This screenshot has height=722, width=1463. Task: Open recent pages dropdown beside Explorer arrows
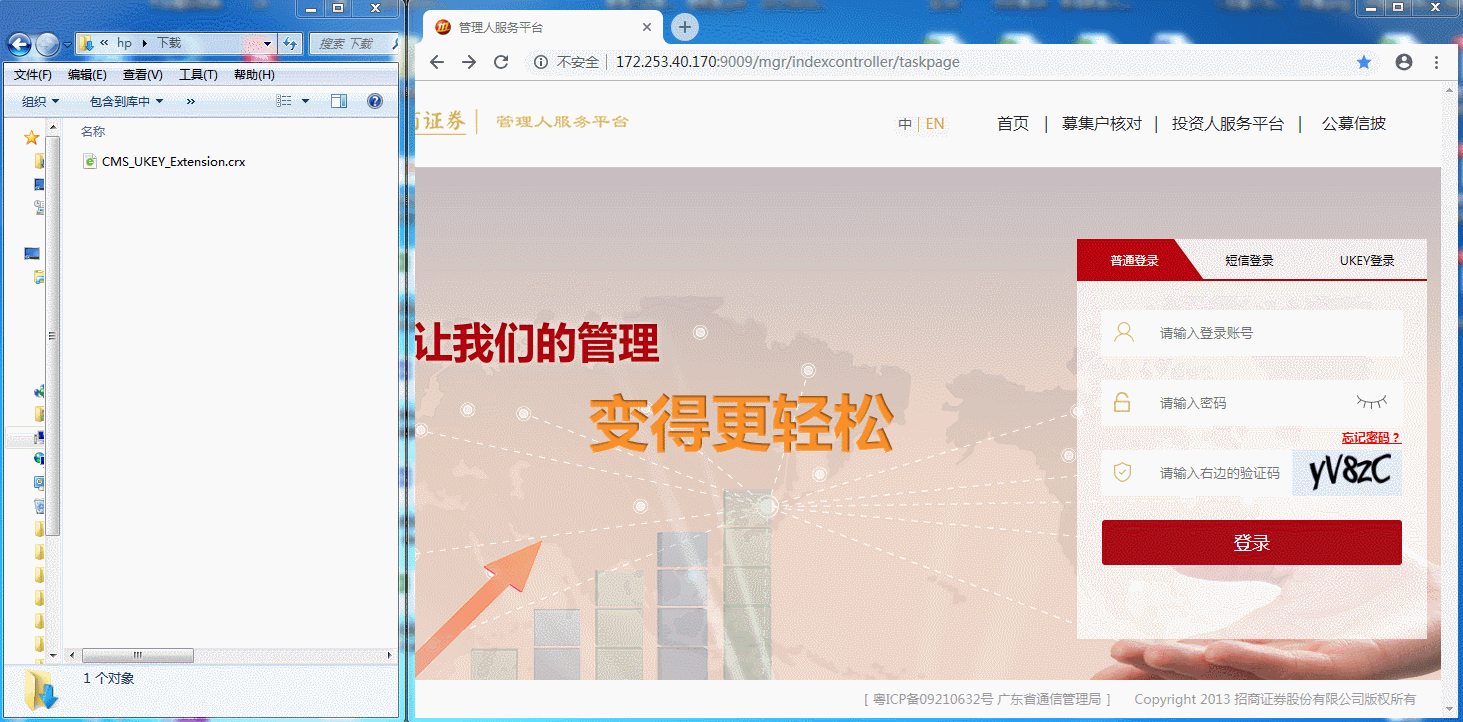coord(67,45)
